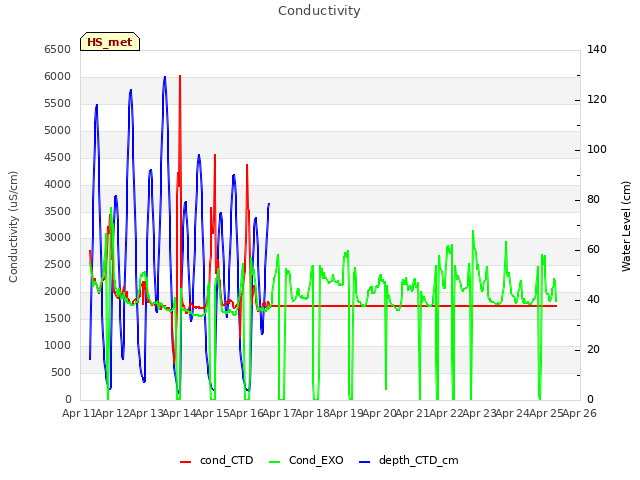The width and height of the screenshot is (640, 480).
Task: Toggle cond_CTD series in the legend
Action: (x=217, y=460)
